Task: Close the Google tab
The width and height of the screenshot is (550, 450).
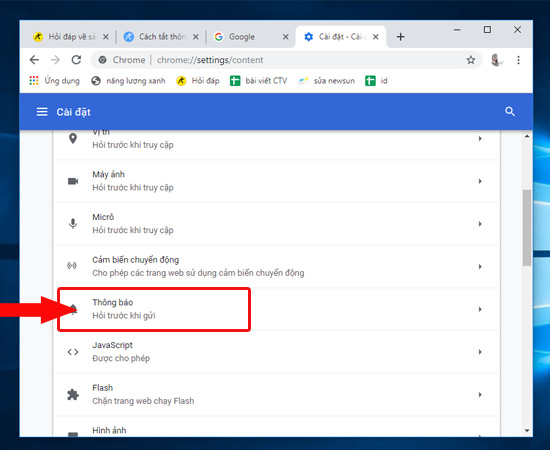Action: click(286, 36)
